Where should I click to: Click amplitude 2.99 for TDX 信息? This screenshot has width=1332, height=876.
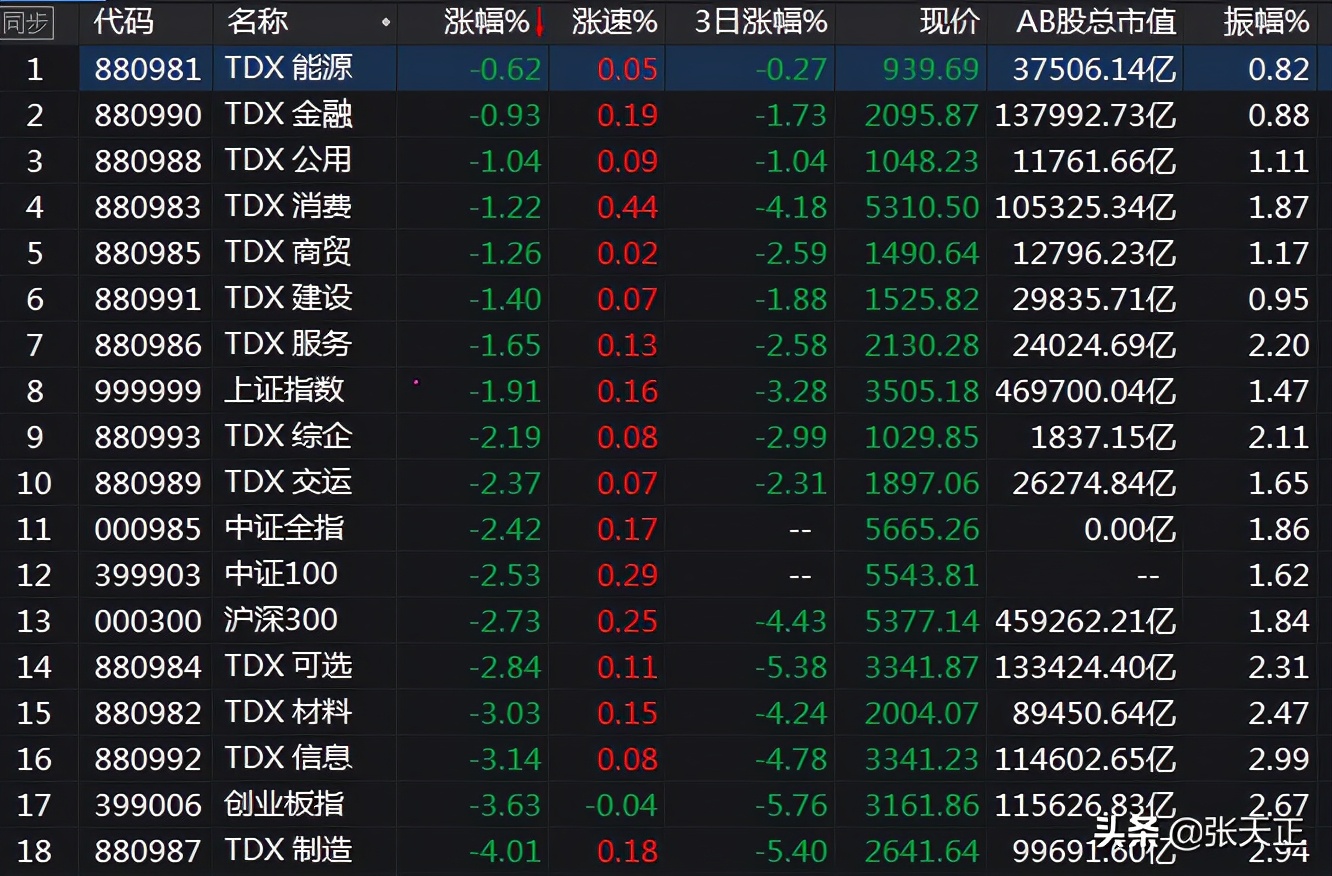[1279, 759]
